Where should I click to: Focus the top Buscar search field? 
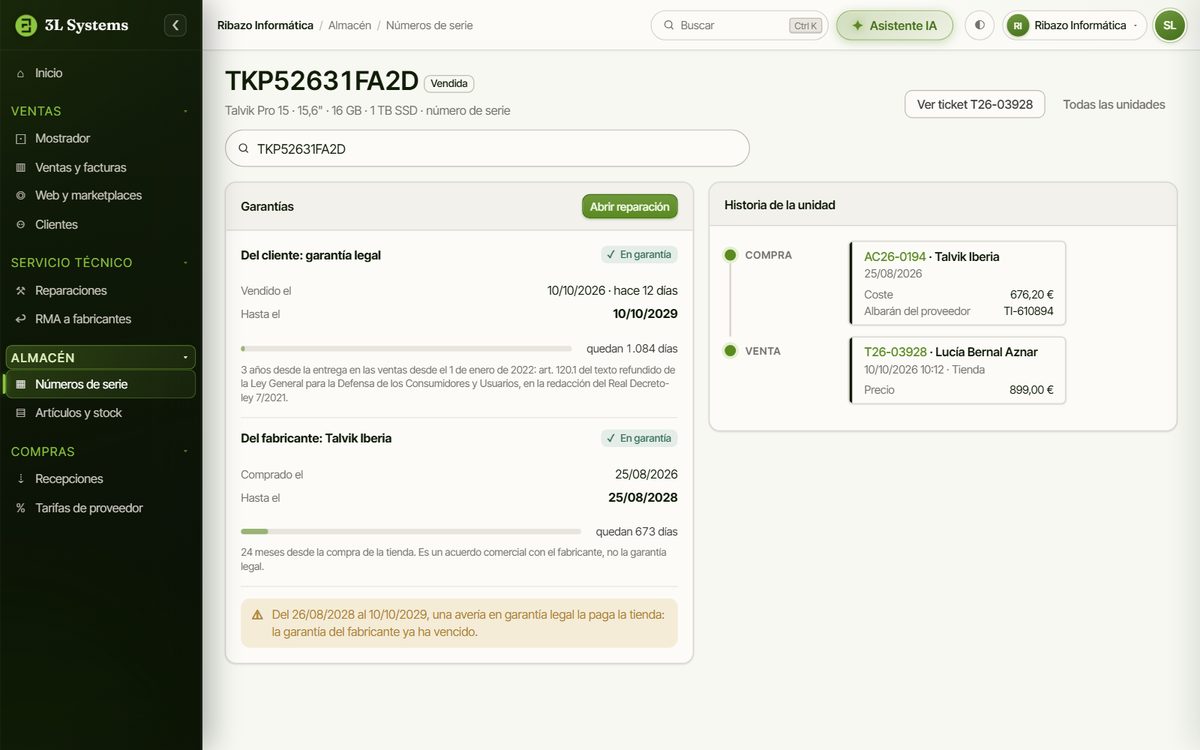click(739, 25)
